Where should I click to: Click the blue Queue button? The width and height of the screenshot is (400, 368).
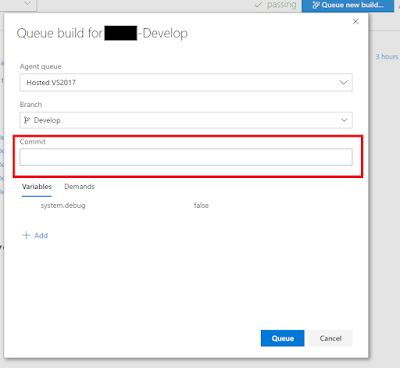[282, 338]
